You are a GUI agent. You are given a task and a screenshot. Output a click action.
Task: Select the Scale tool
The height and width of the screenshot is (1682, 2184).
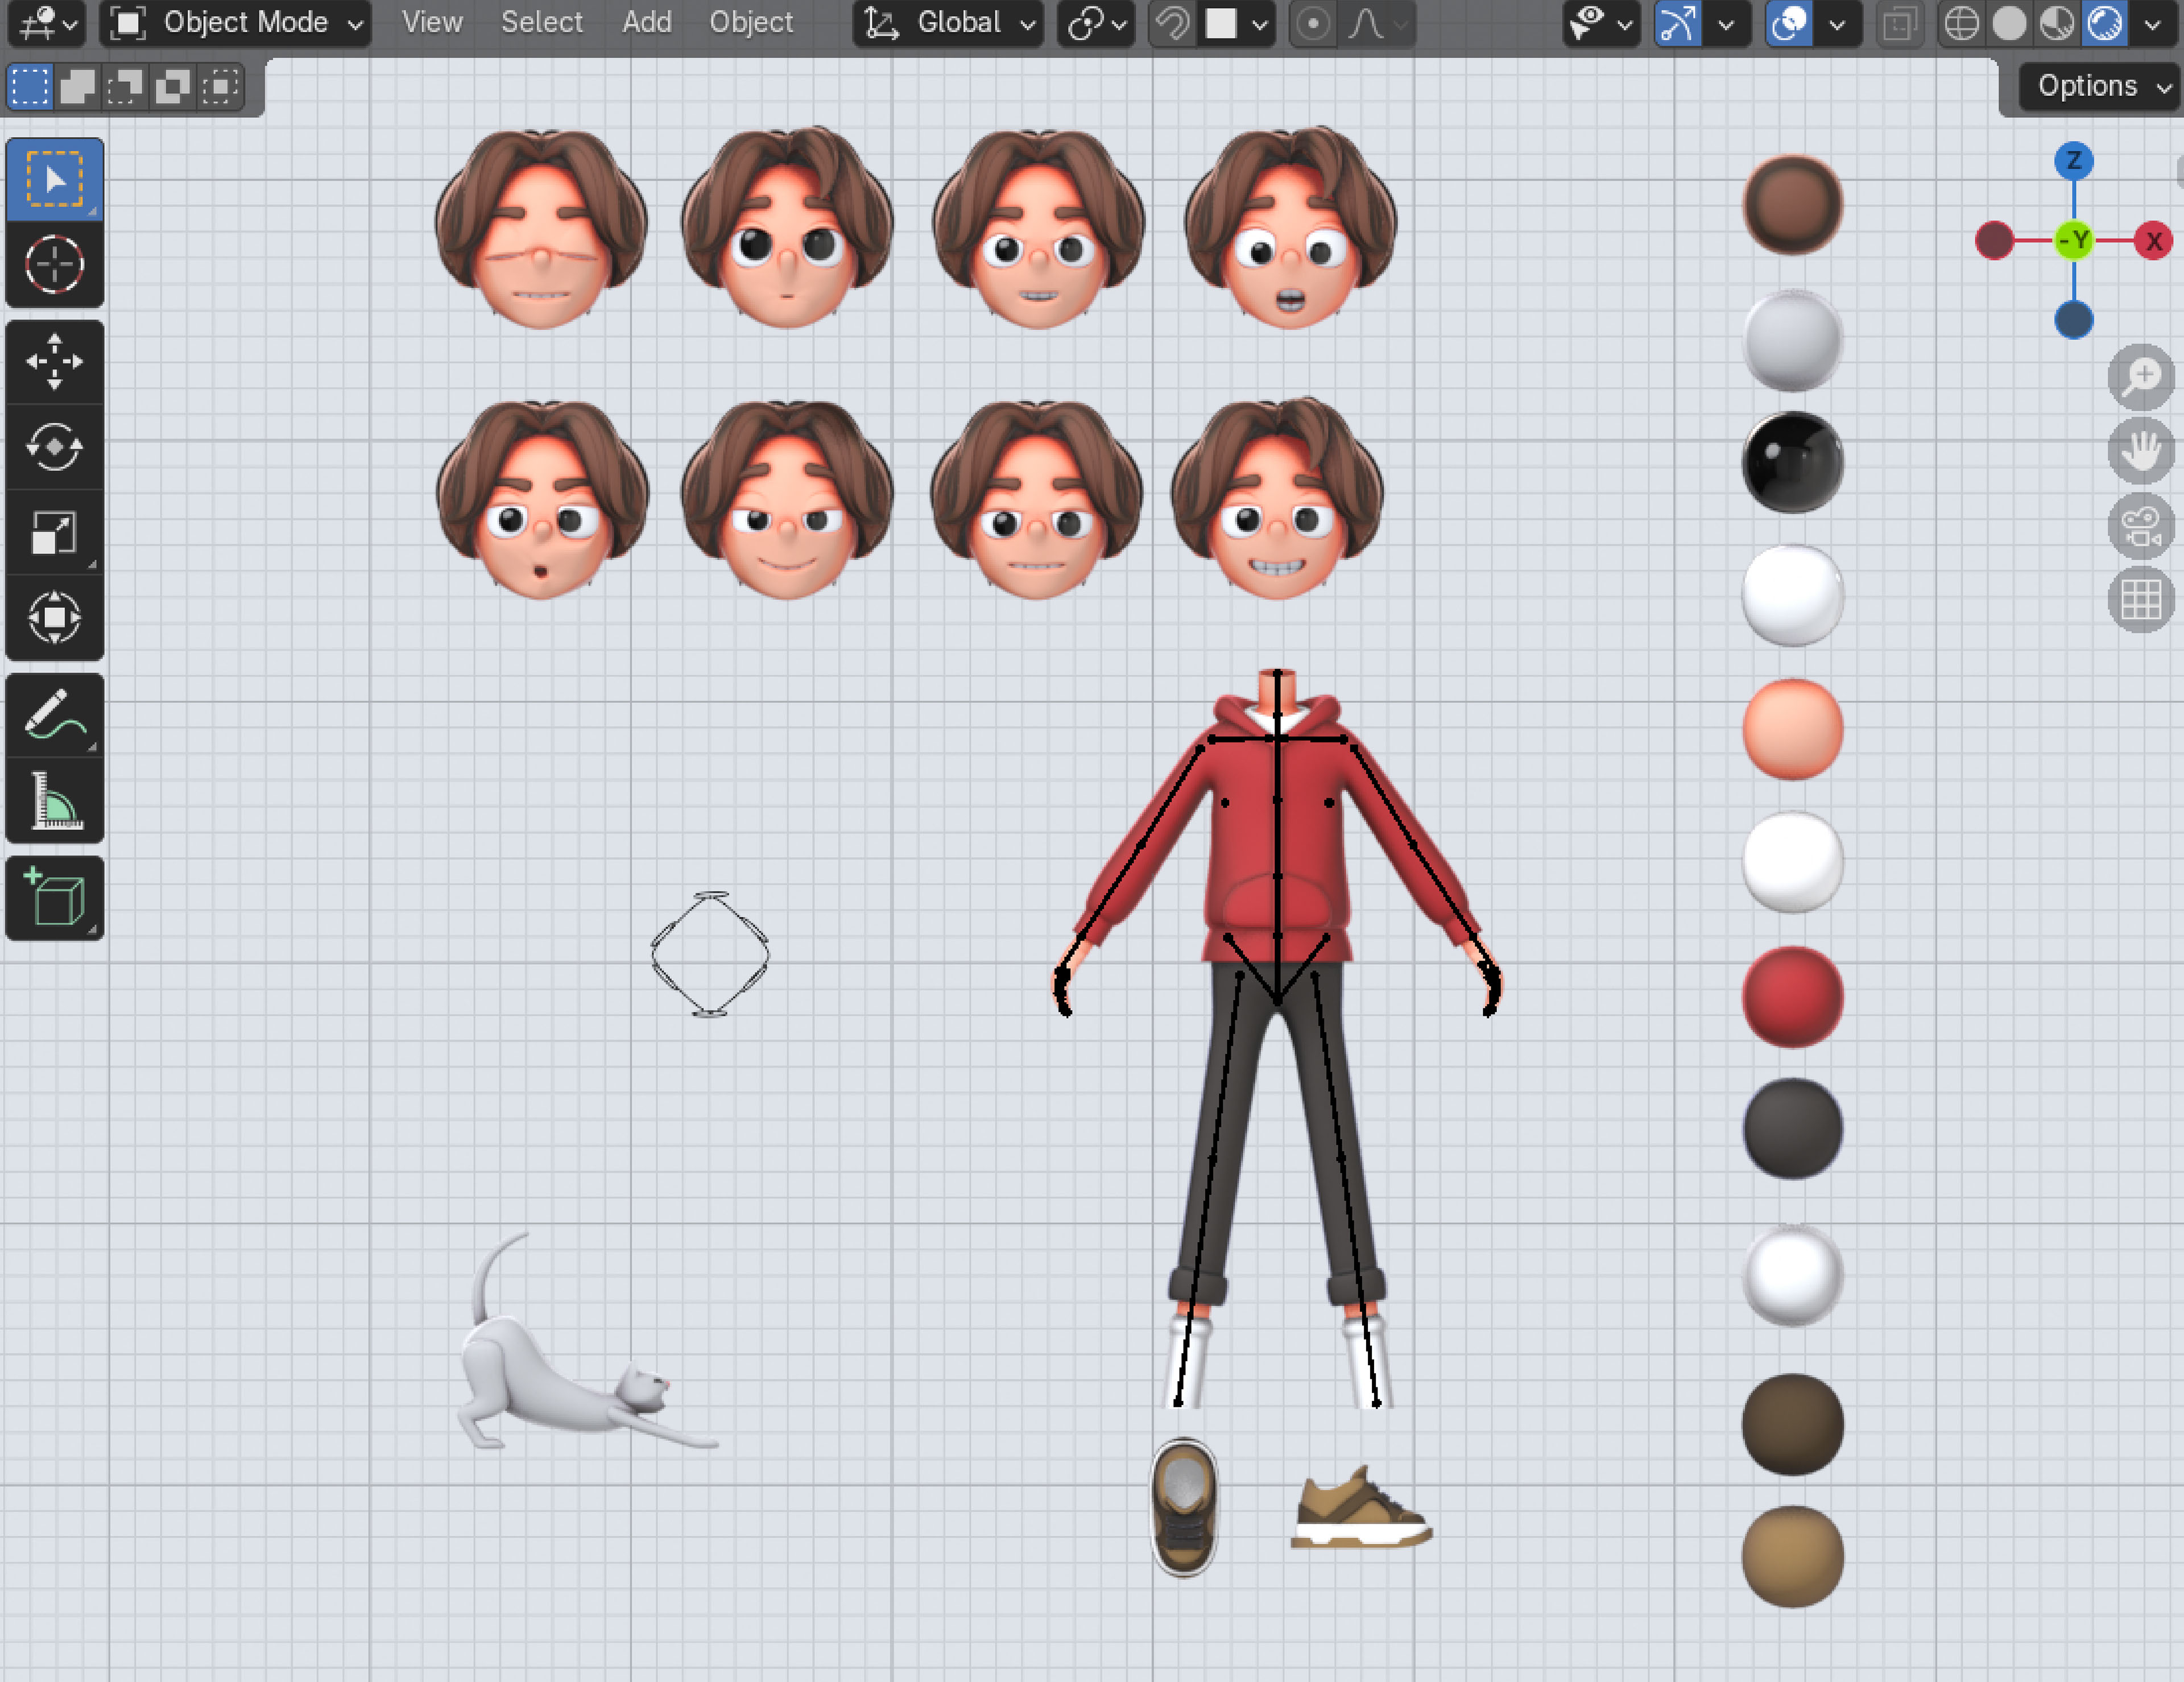tap(54, 532)
